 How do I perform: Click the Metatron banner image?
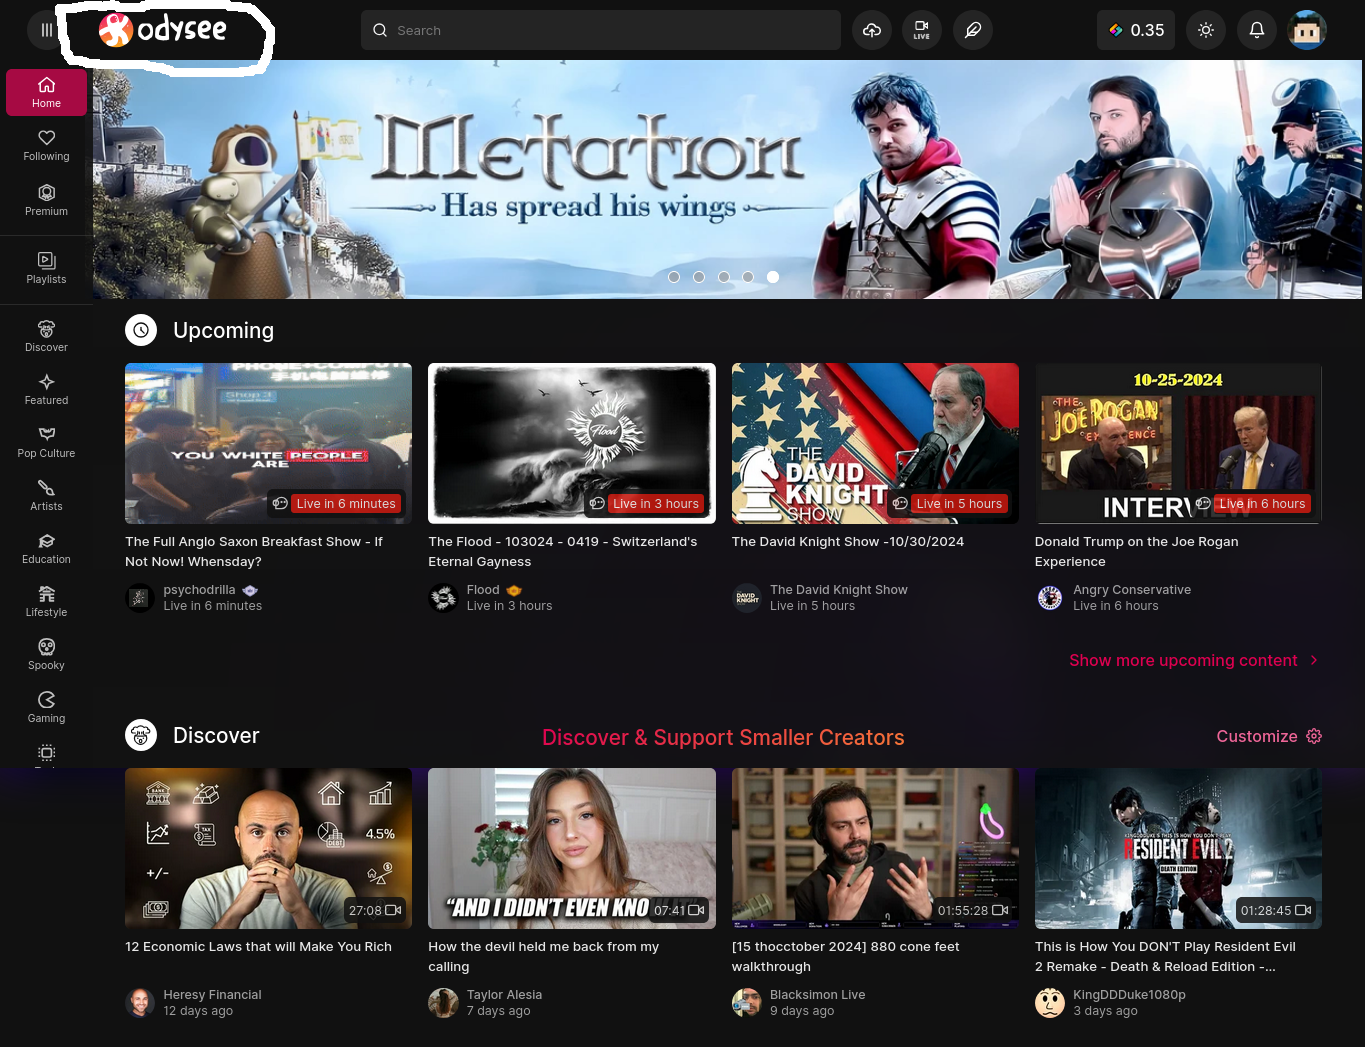727,179
